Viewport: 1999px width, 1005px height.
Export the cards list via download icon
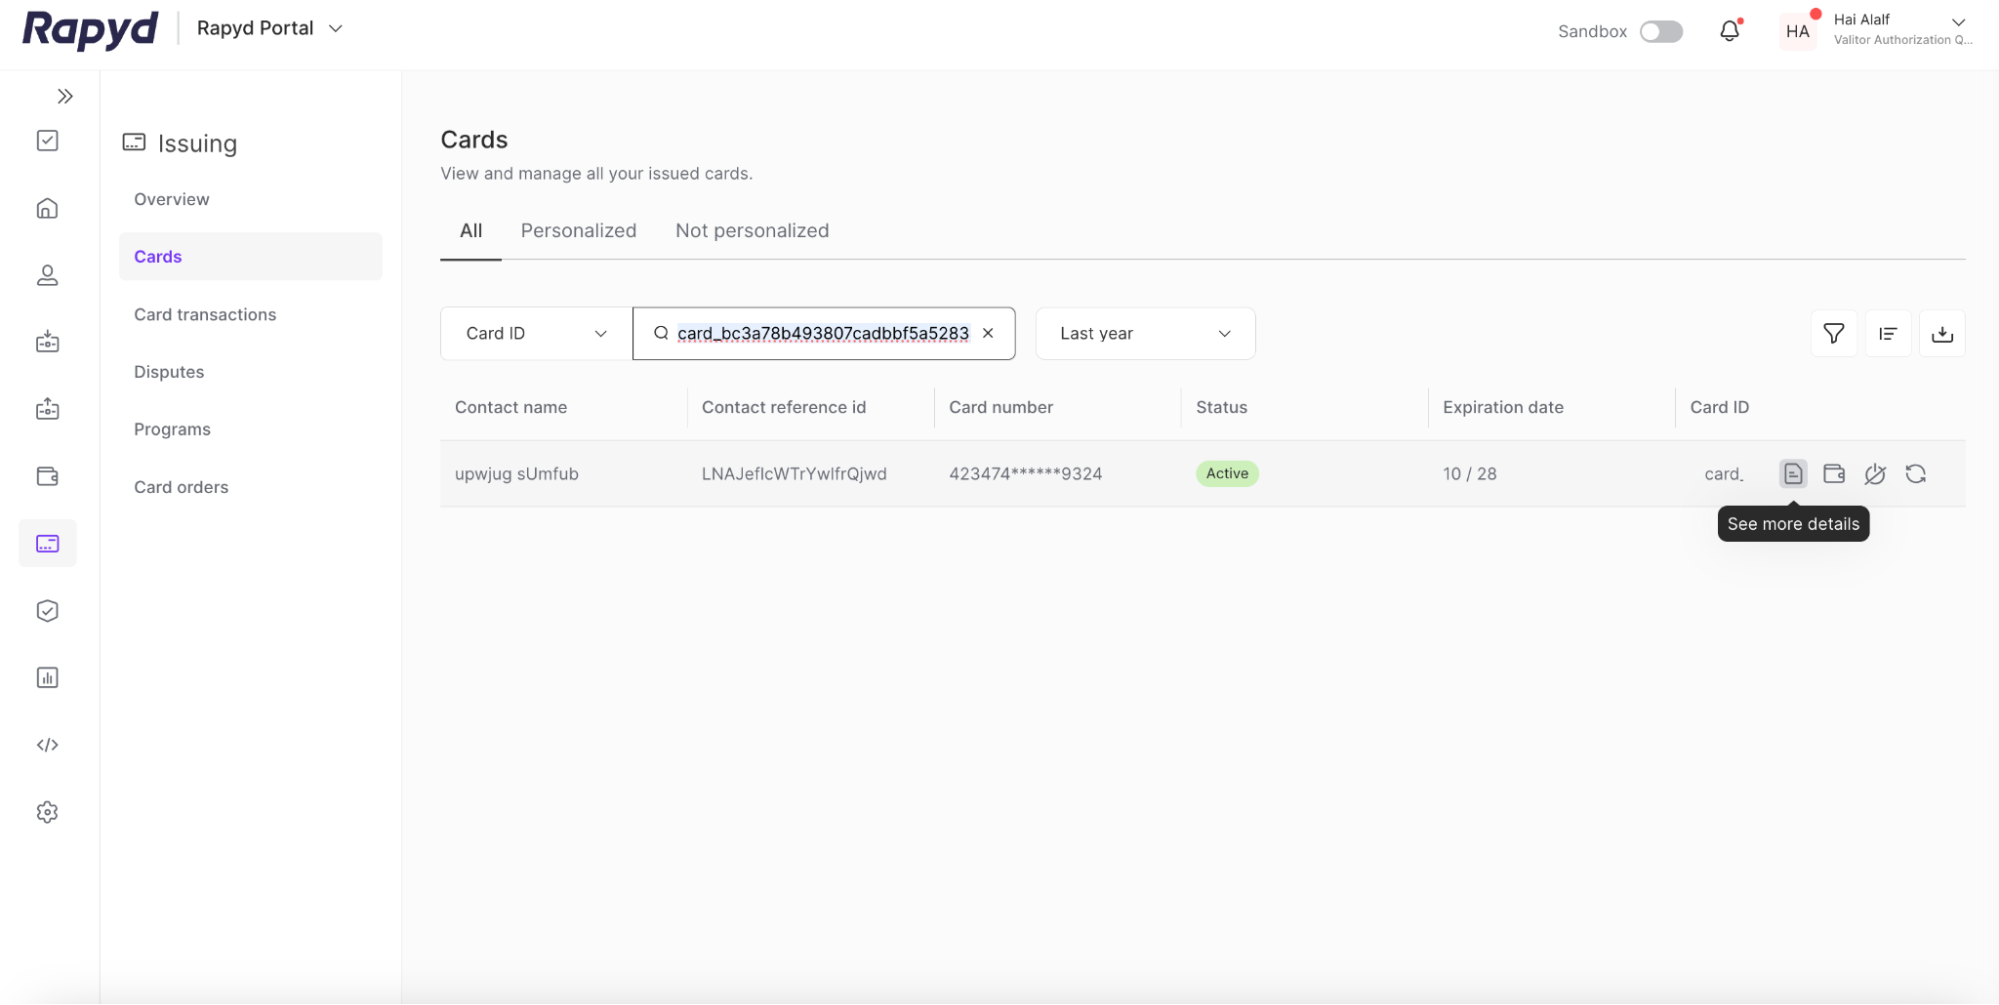point(1942,333)
